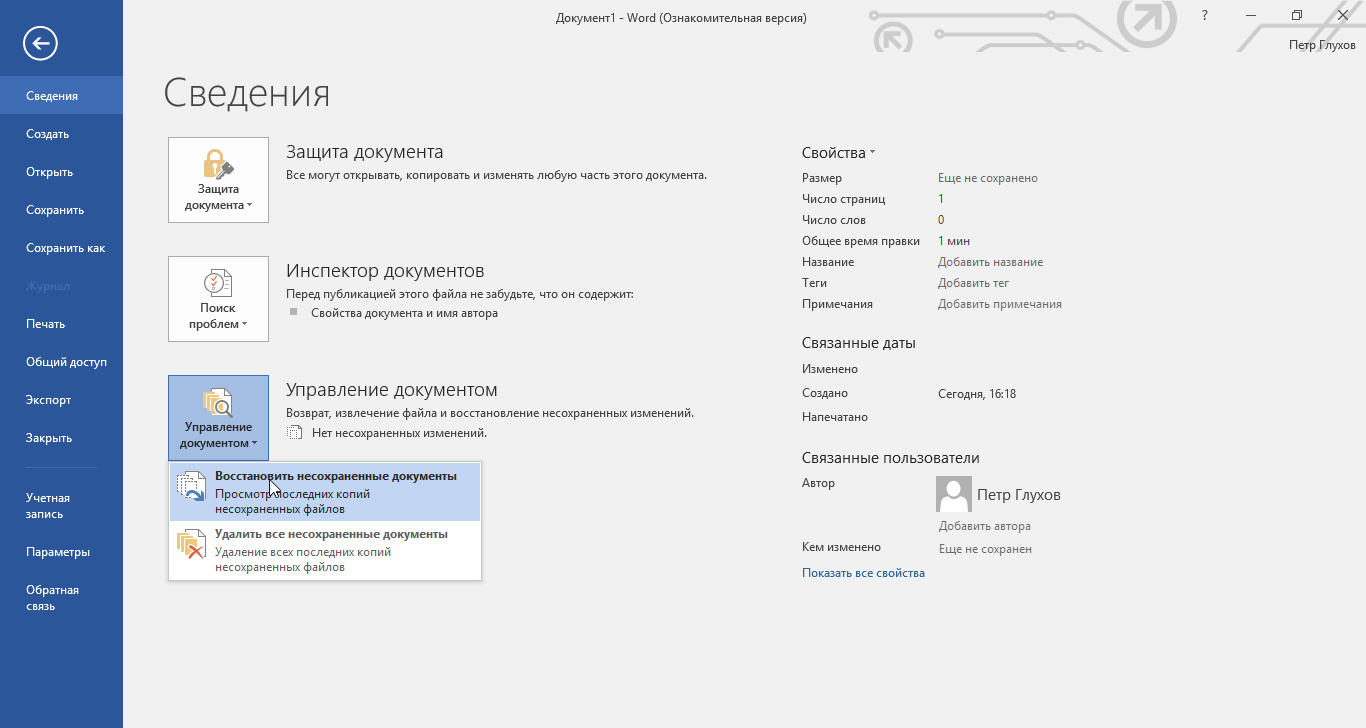
Task: Open the Защита документа lock button
Action: (x=218, y=180)
